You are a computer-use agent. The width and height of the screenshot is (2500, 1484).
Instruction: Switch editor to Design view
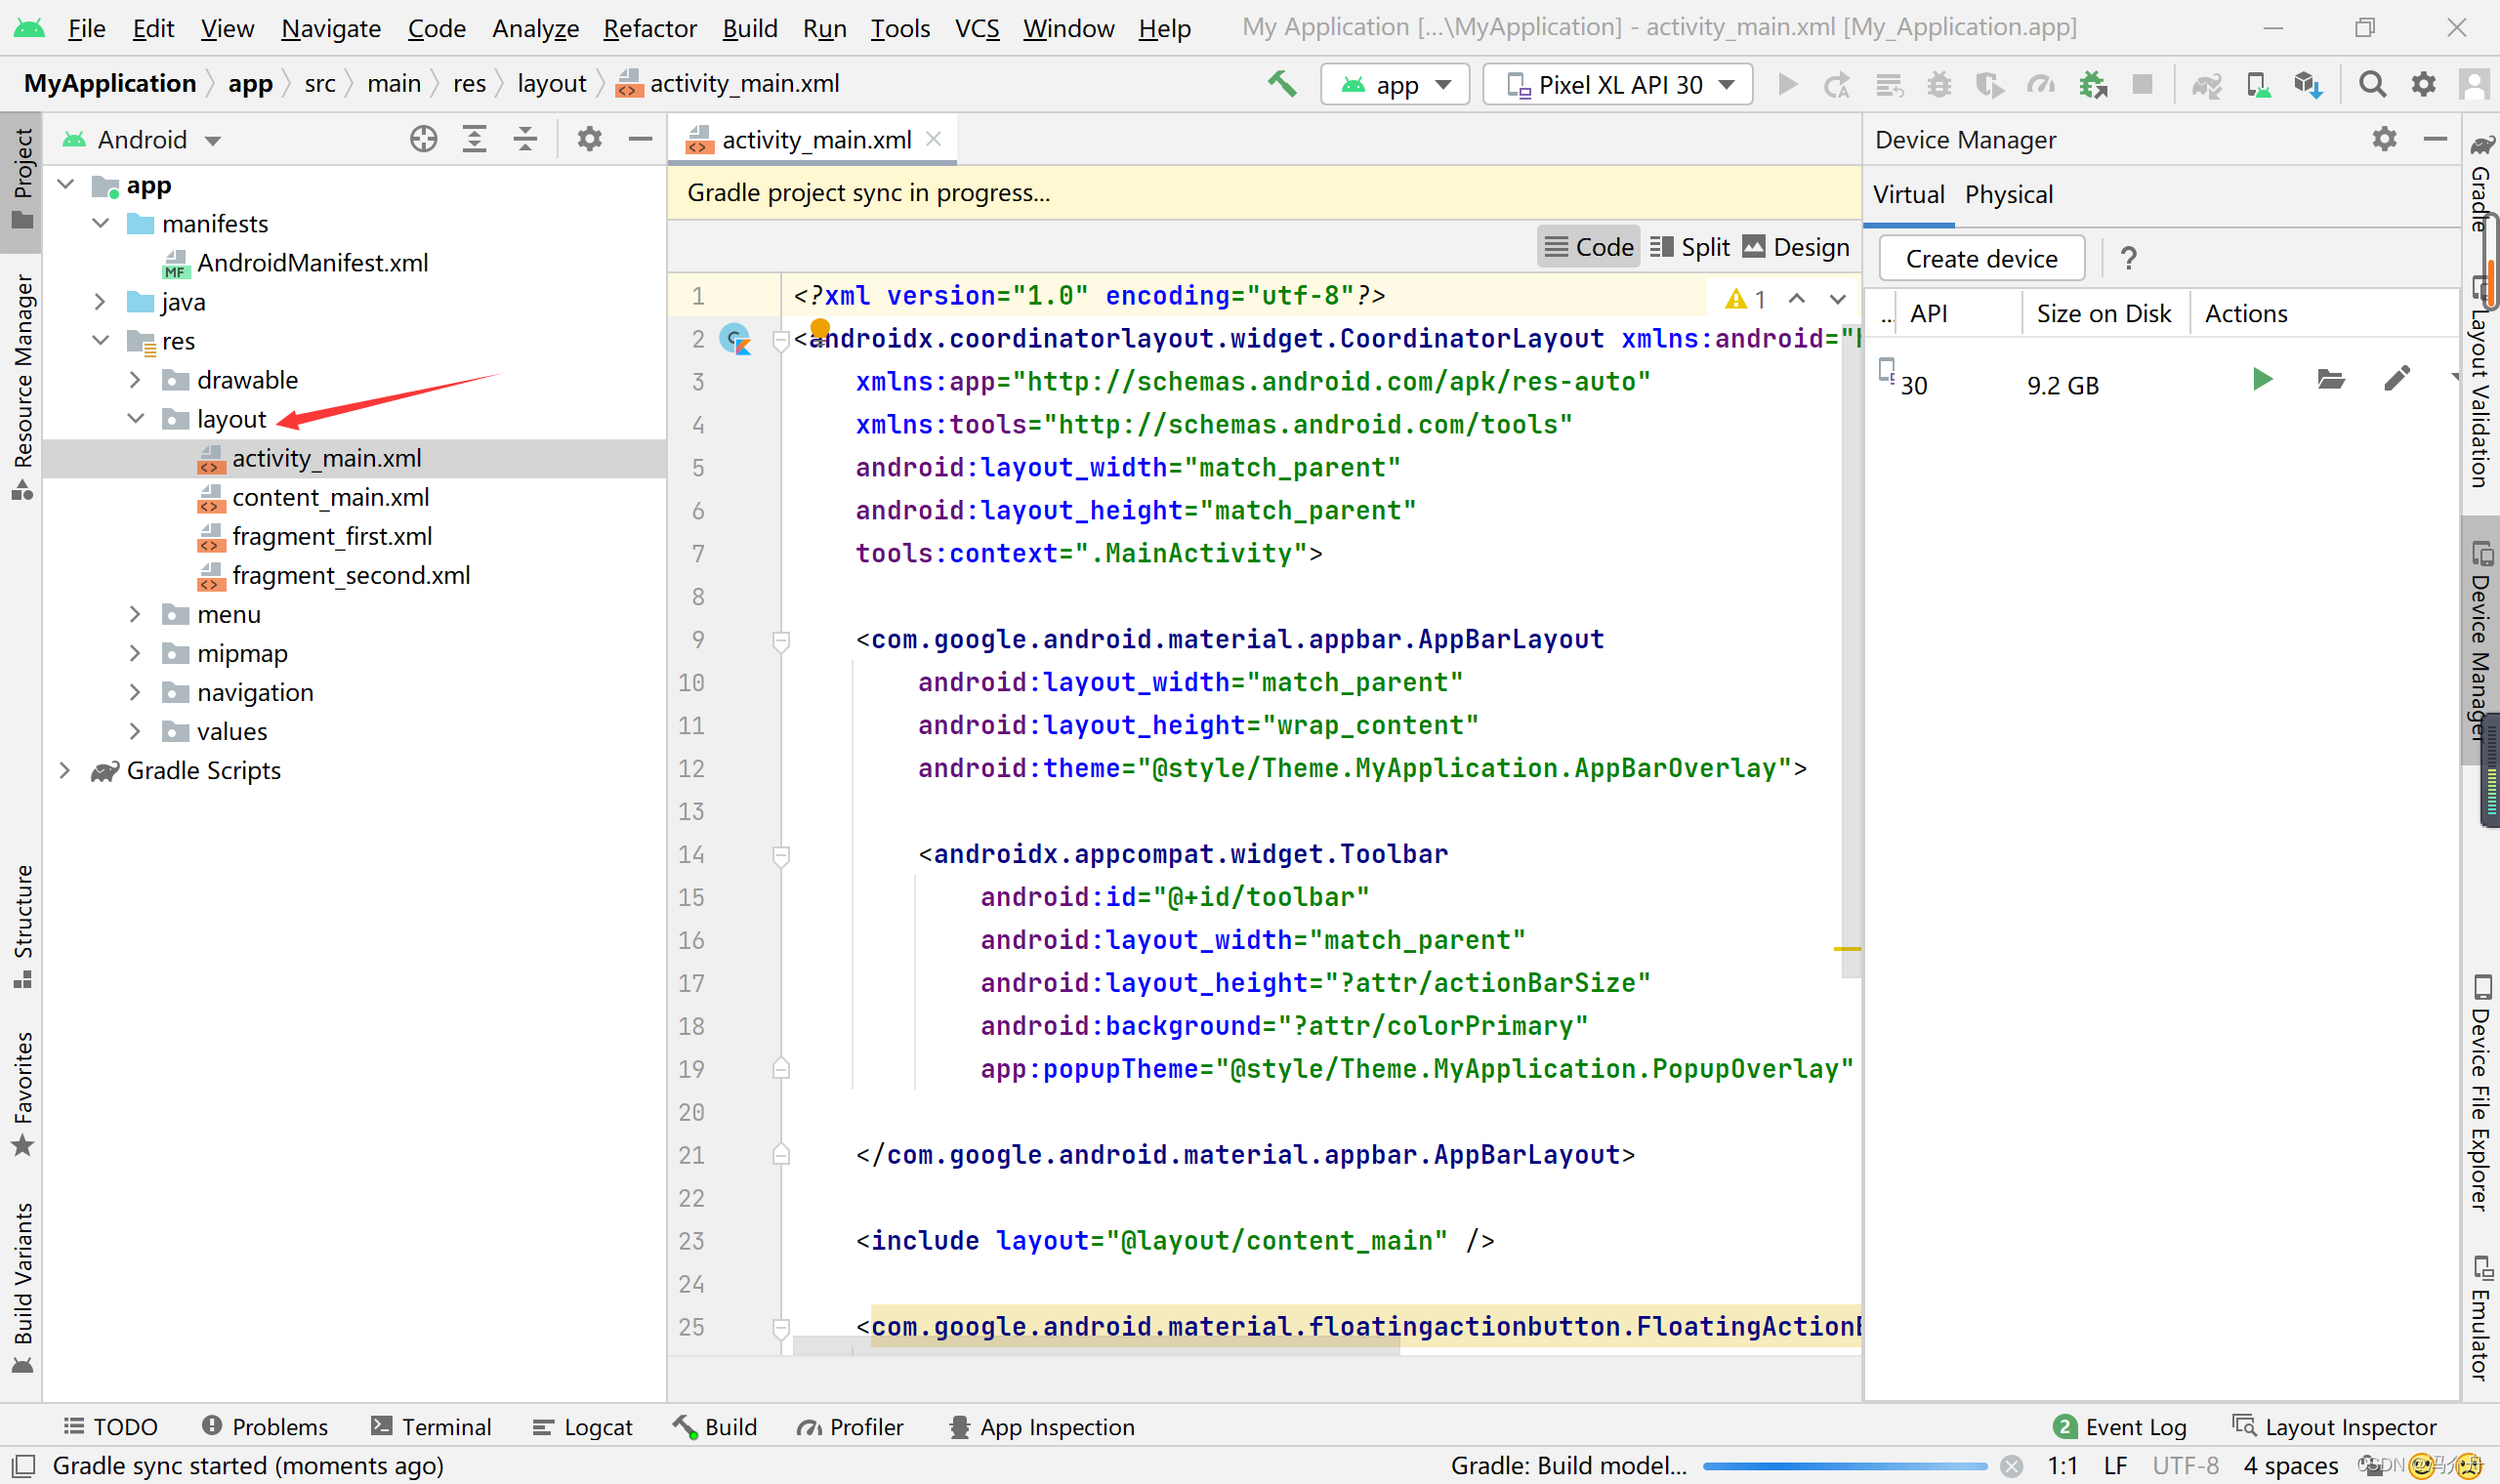pyautogui.click(x=1796, y=247)
